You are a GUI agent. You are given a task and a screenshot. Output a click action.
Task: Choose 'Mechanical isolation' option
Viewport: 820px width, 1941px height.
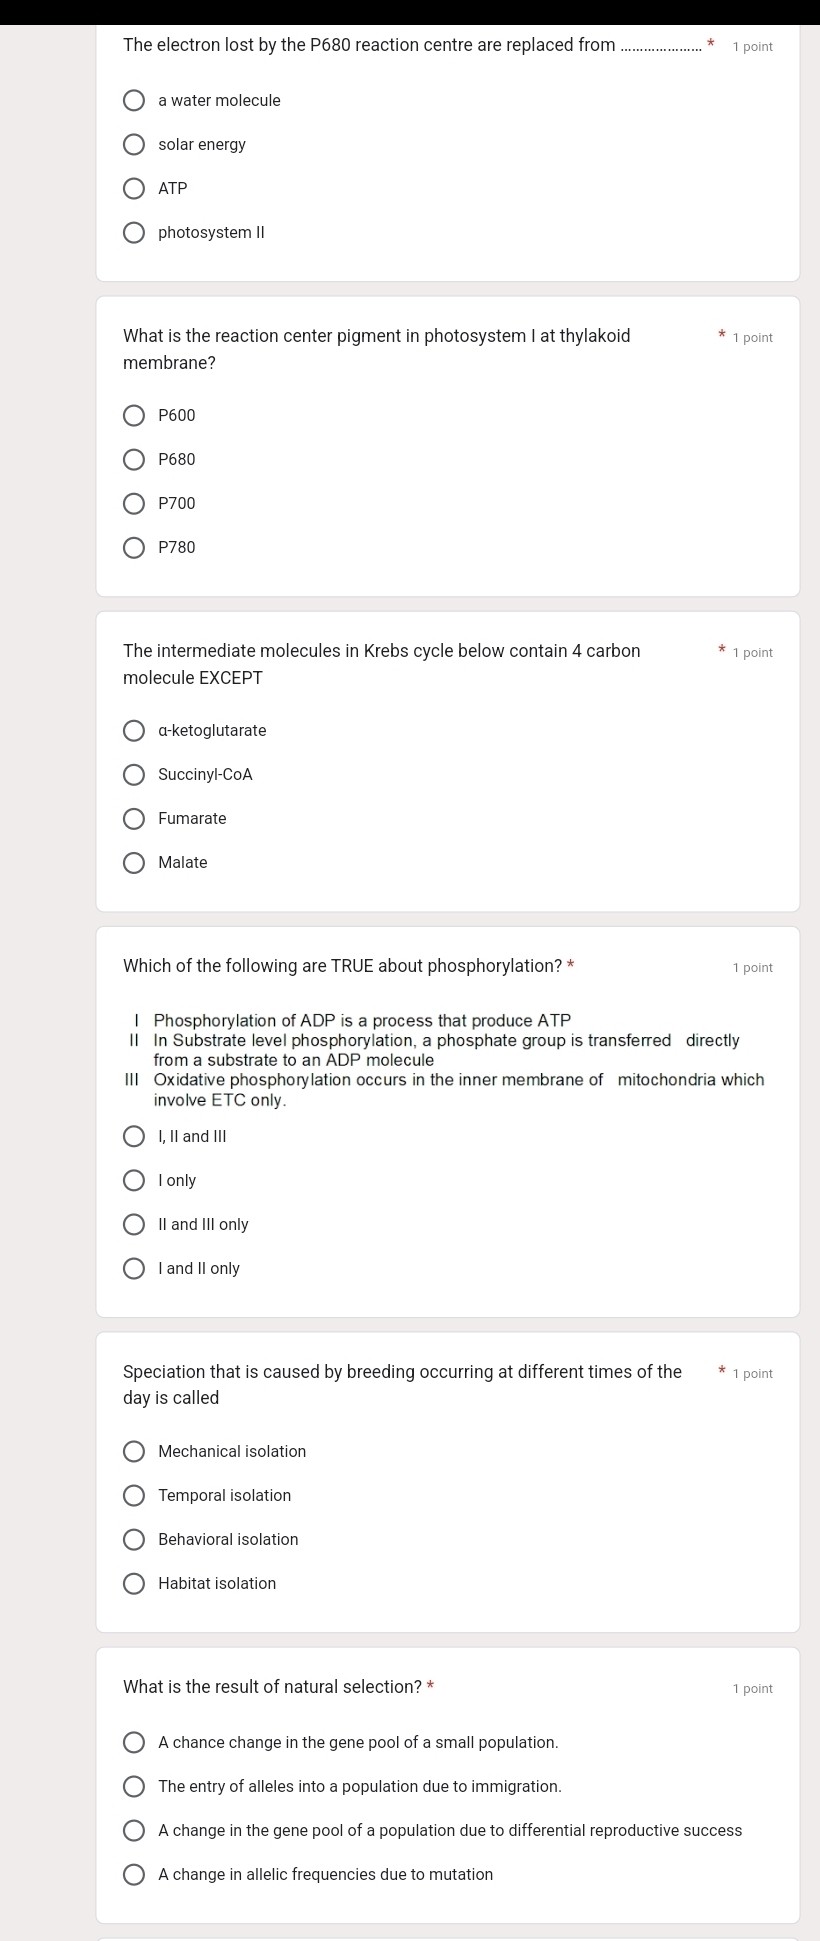pyautogui.click(x=134, y=1452)
